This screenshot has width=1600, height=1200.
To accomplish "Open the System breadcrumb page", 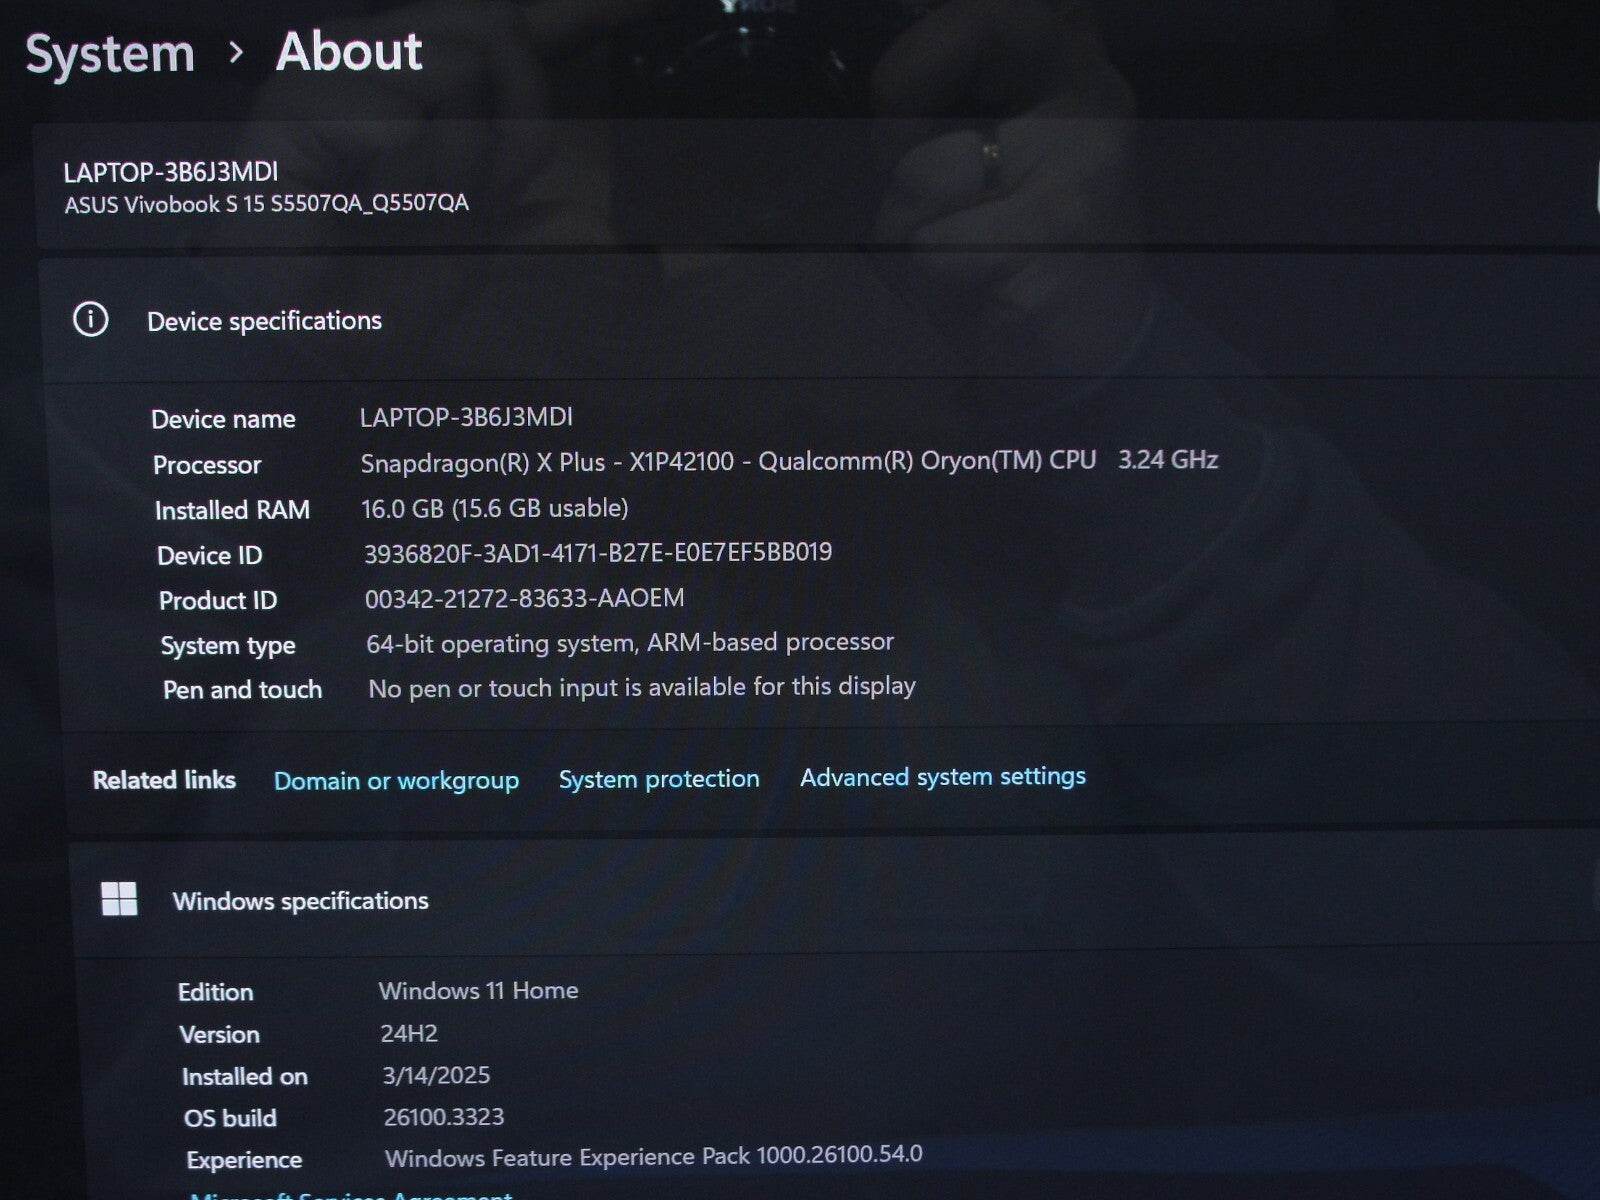I will (x=111, y=53).
